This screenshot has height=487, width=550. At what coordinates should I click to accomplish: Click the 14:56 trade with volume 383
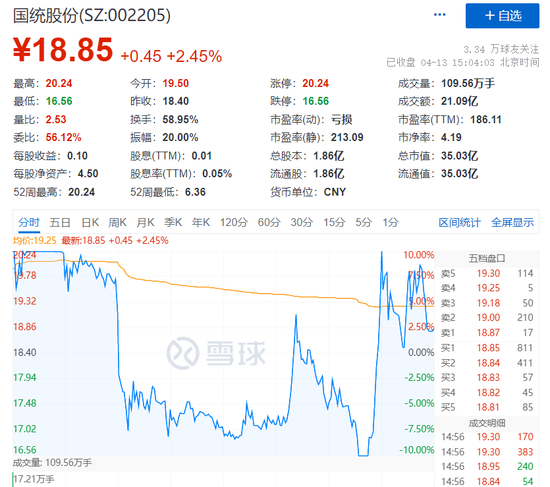pyautogui.click(x=487, y=452)
